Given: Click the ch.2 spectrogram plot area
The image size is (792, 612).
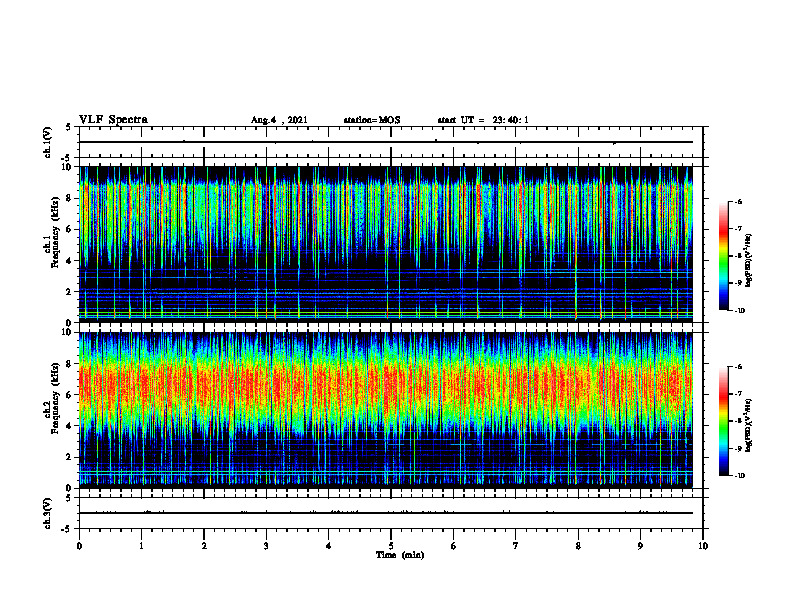Looking at the screenshot, I should click(x=386, y=410).
